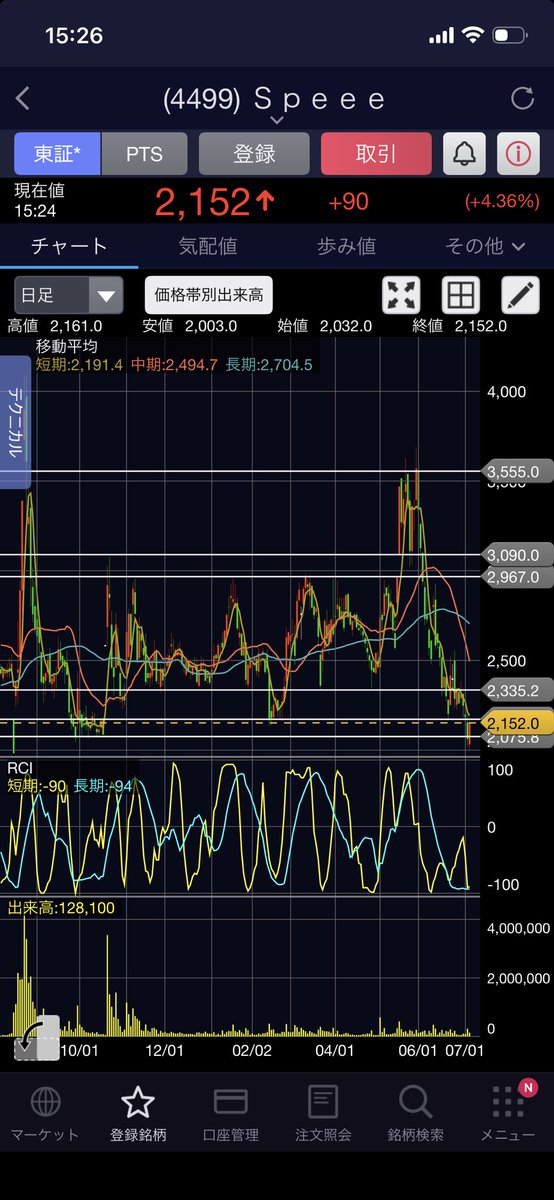The image size is (554, 1200).
Task: Tap the red 取引 button
Action: point(376,154)
